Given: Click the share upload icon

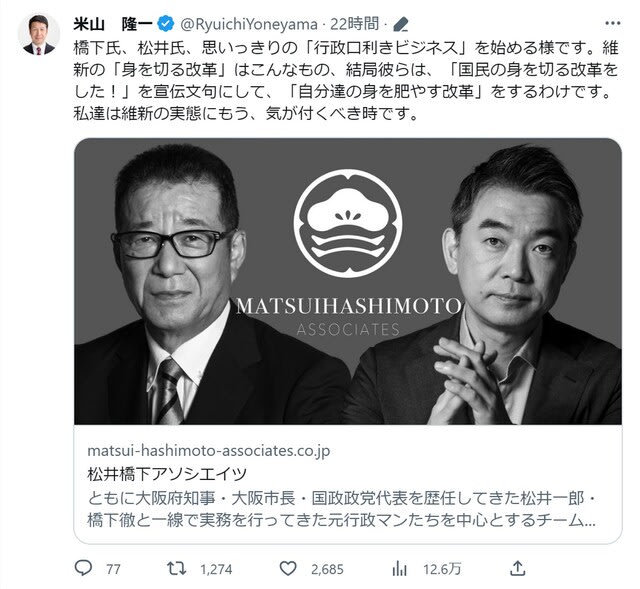Looking at the screenshot, I should click(518, 568).
